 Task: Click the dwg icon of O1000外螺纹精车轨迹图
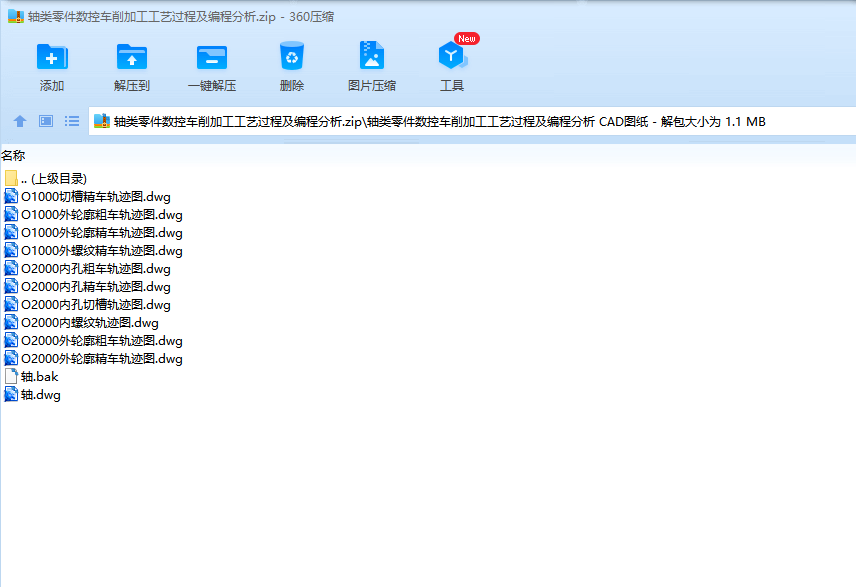[11, 251]
